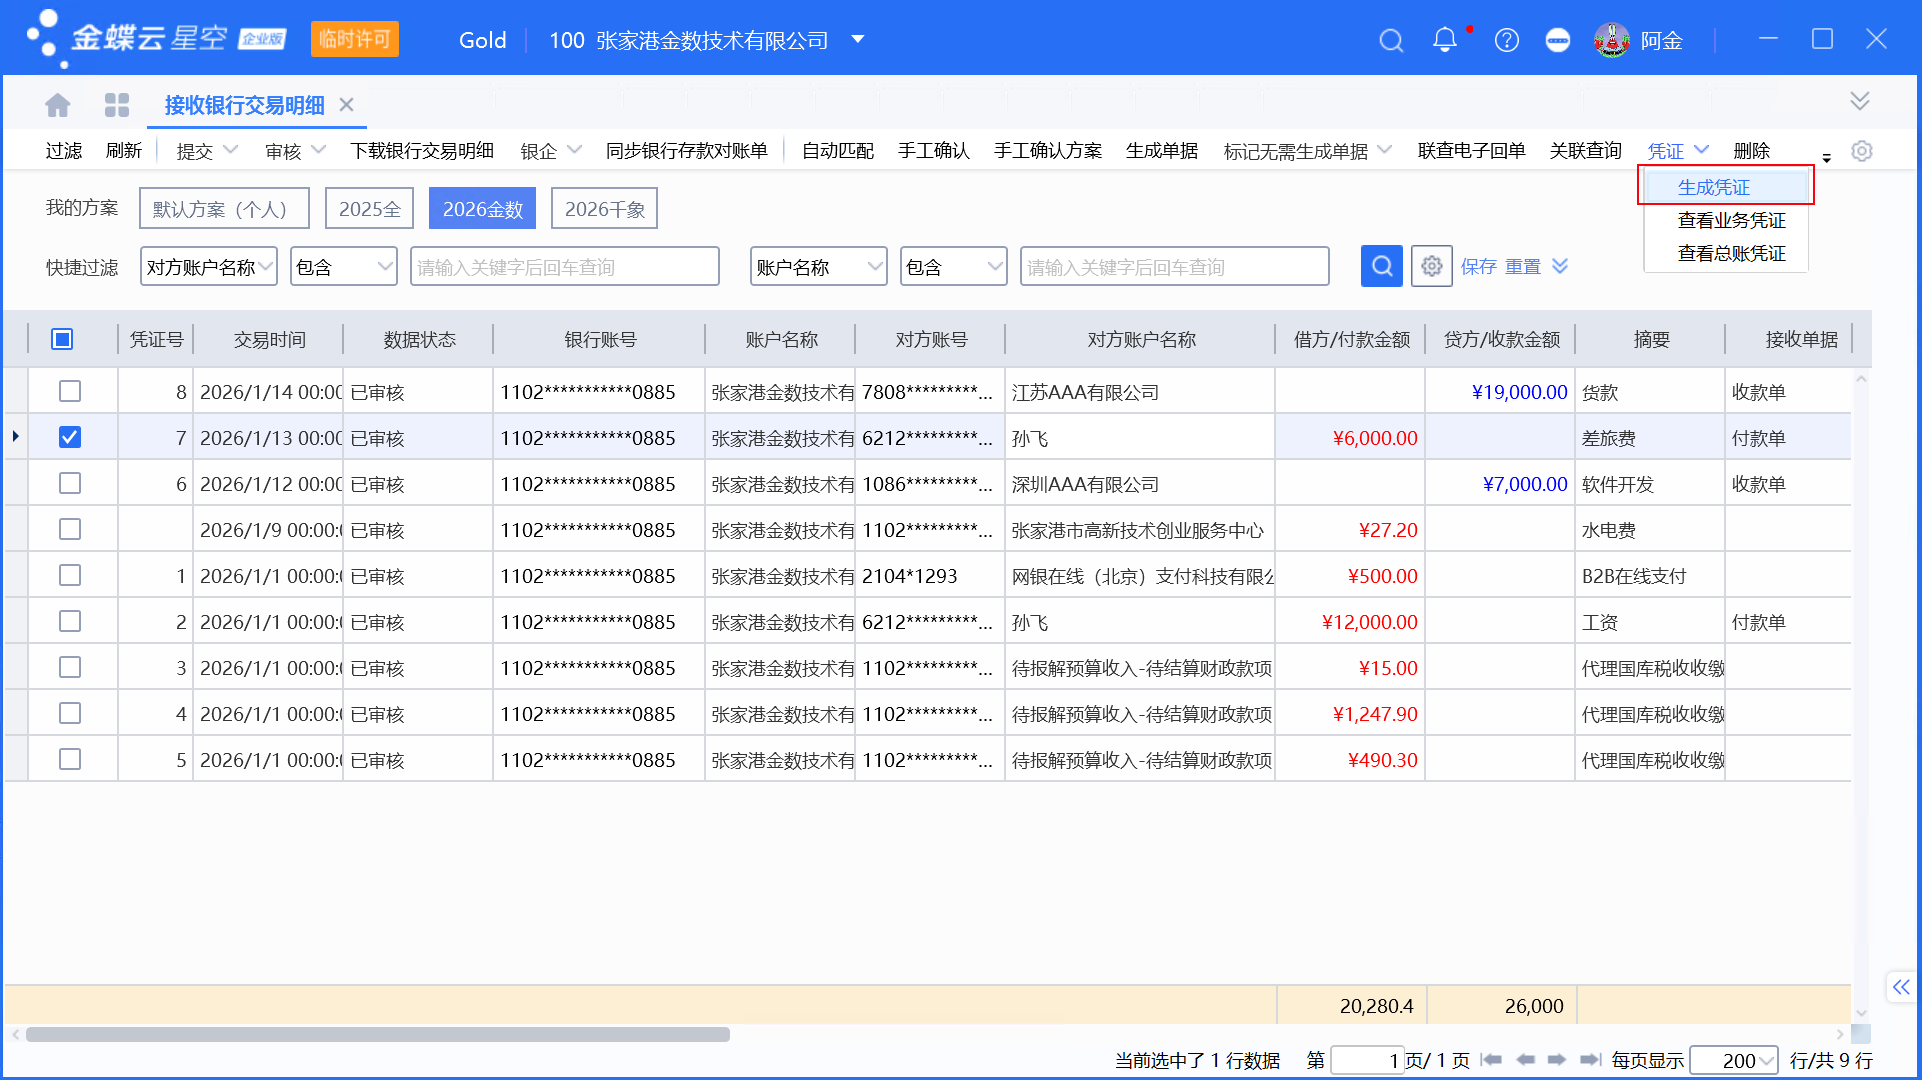Click 下载银行交易明细 button
1922x1080 pixels.
(x=422, y=150)
